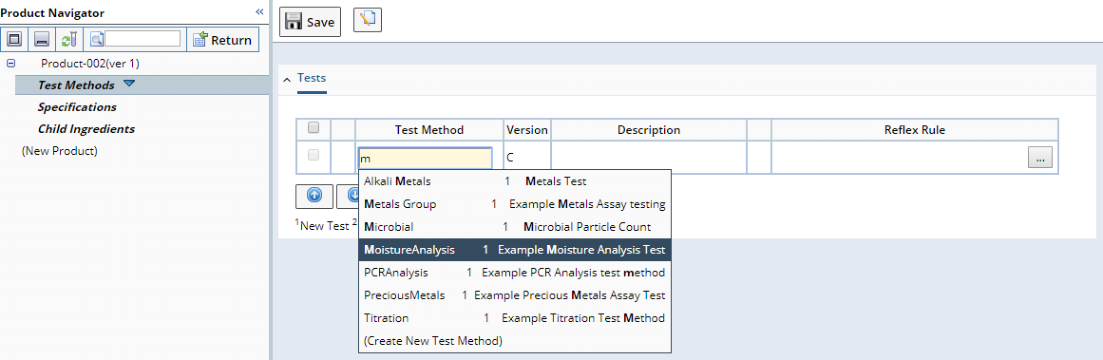Click the refresh test tube icon
This screenshot has height=360, width=1103.
pos(69,39)
